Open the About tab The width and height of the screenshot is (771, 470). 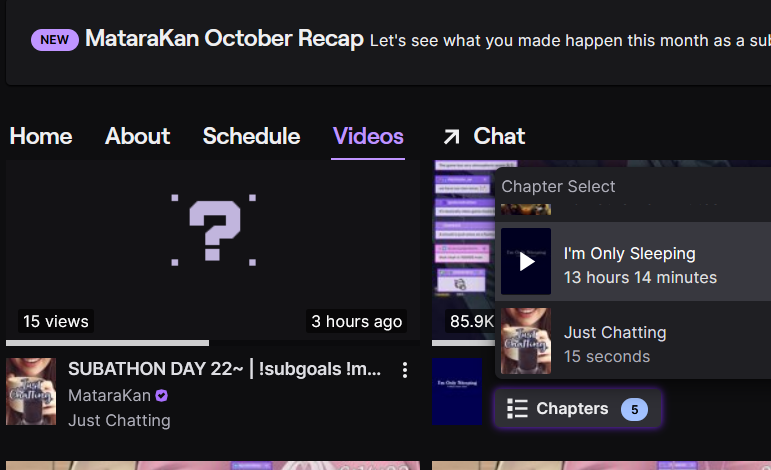[x=138, y=136]
